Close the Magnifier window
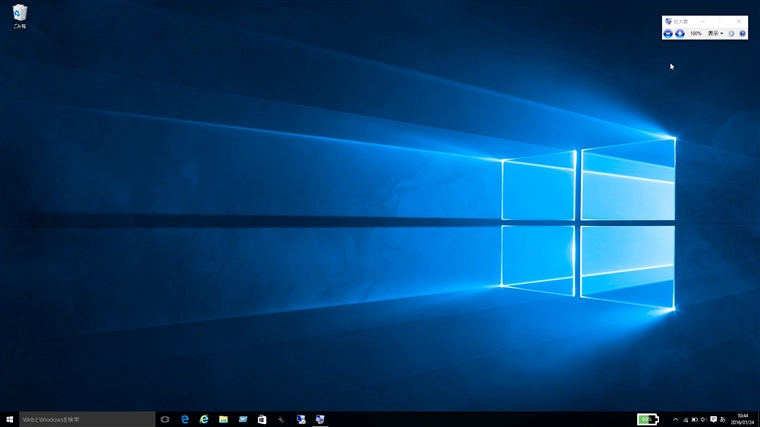Image resolution: width=760 pixels, height=427 pixels. click(739, 21)
